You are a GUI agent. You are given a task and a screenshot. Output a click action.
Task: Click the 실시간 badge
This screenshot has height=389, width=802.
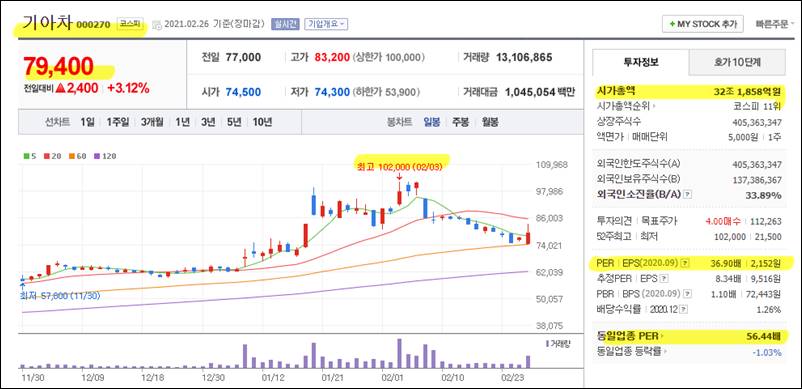click(x=285, y=24)
